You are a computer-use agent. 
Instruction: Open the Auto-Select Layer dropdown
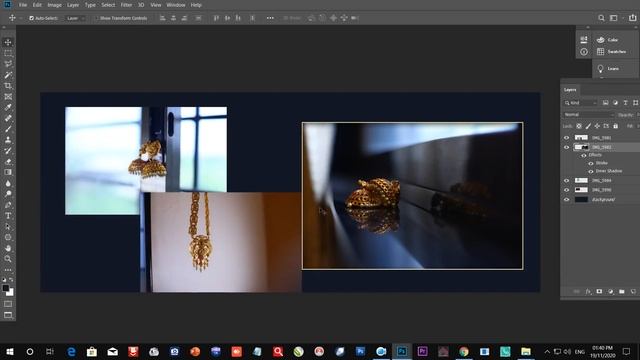[x=76, y=18]
